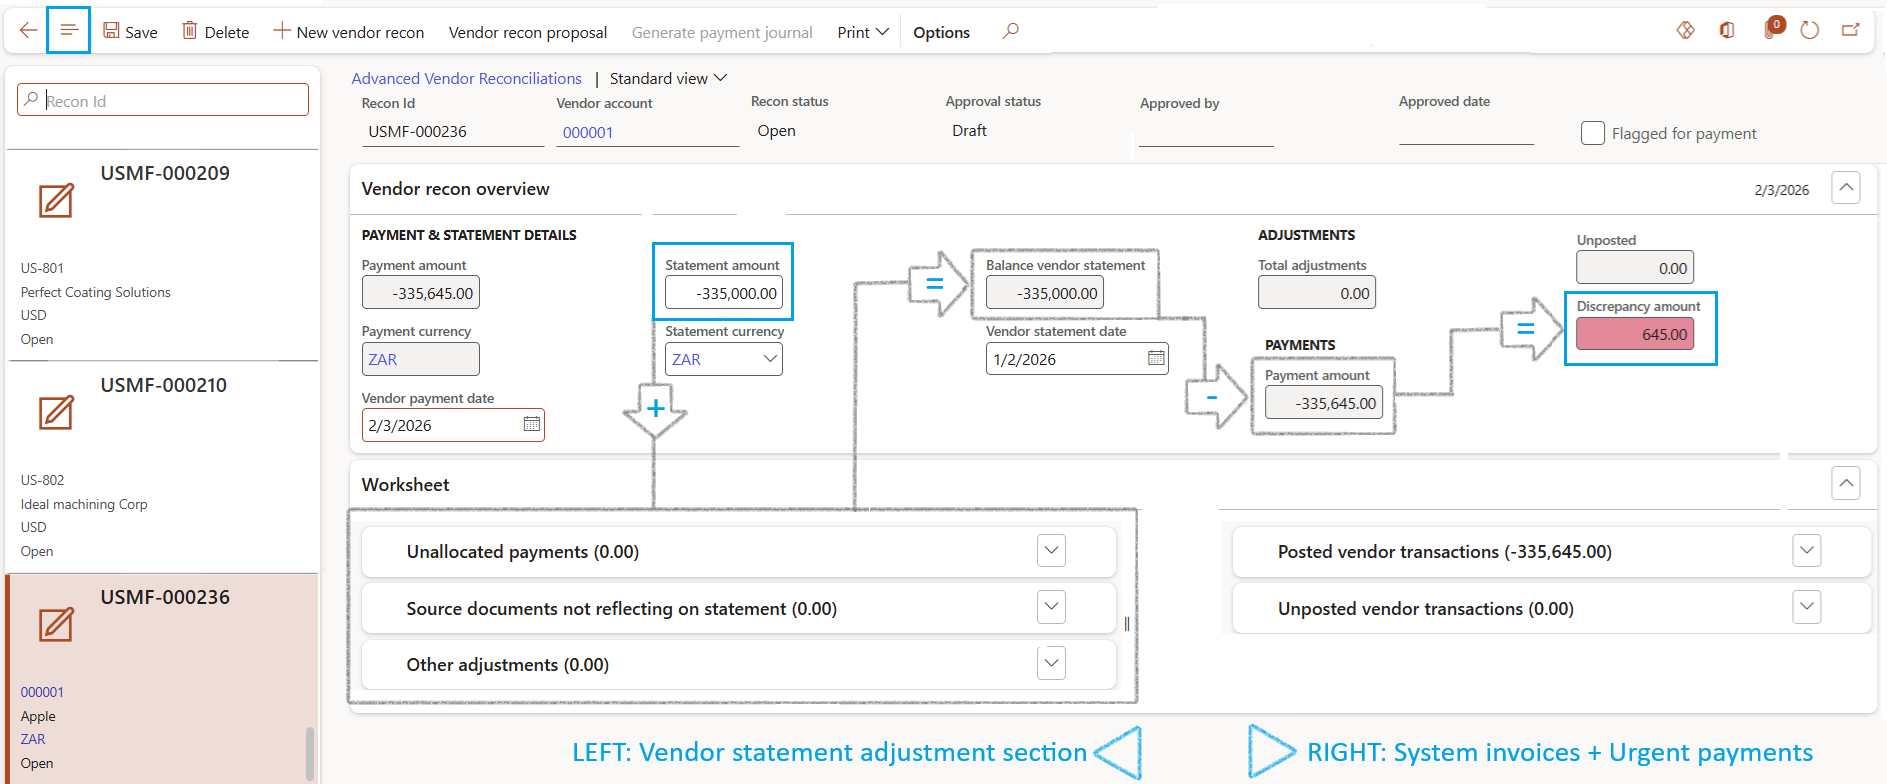Viewport: 1887px width, 784px height.
Task: Expand Posted vendor transactions section
Action: coord(1806,551)
